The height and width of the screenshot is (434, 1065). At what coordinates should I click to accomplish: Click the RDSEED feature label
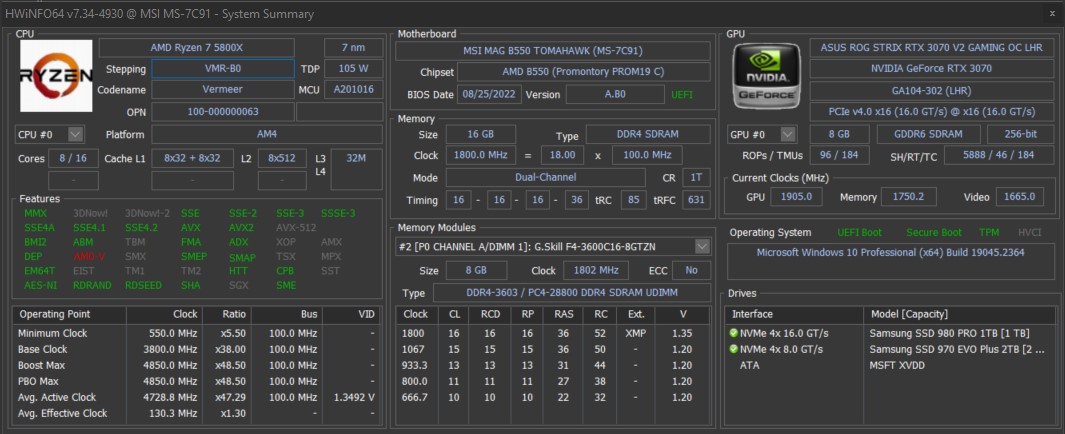pyautogui.click(x=143, y=285)
